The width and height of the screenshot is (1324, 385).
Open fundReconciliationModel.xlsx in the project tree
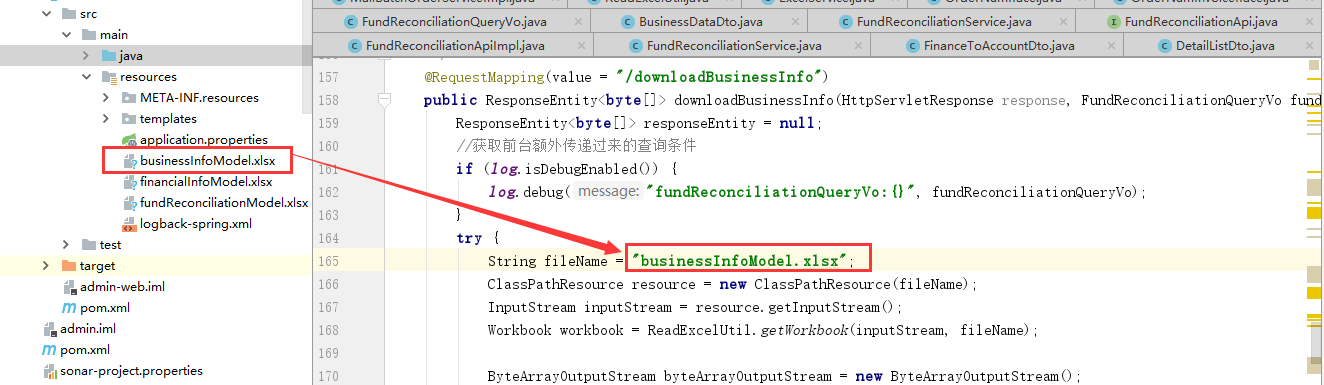(x=224, y=203)
